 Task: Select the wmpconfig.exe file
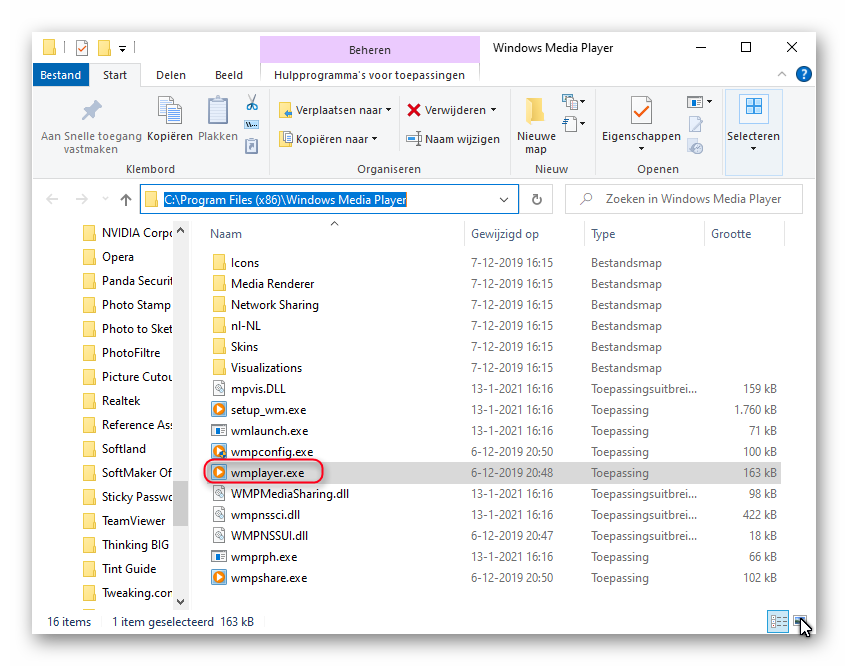272,452
